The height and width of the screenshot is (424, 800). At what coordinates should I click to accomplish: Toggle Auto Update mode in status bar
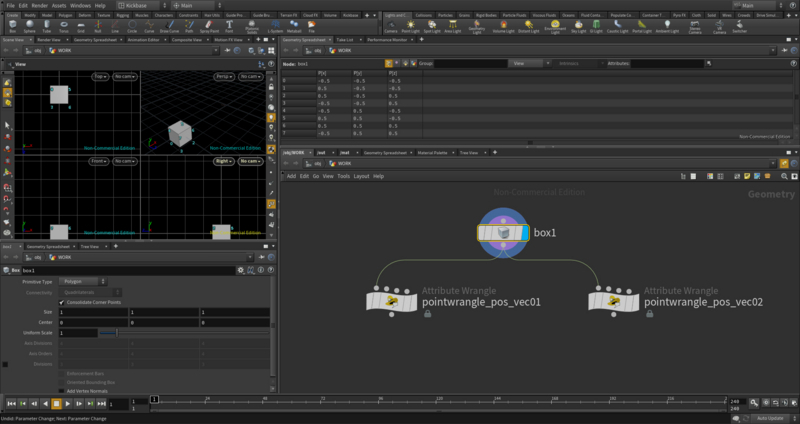(770, 418)
